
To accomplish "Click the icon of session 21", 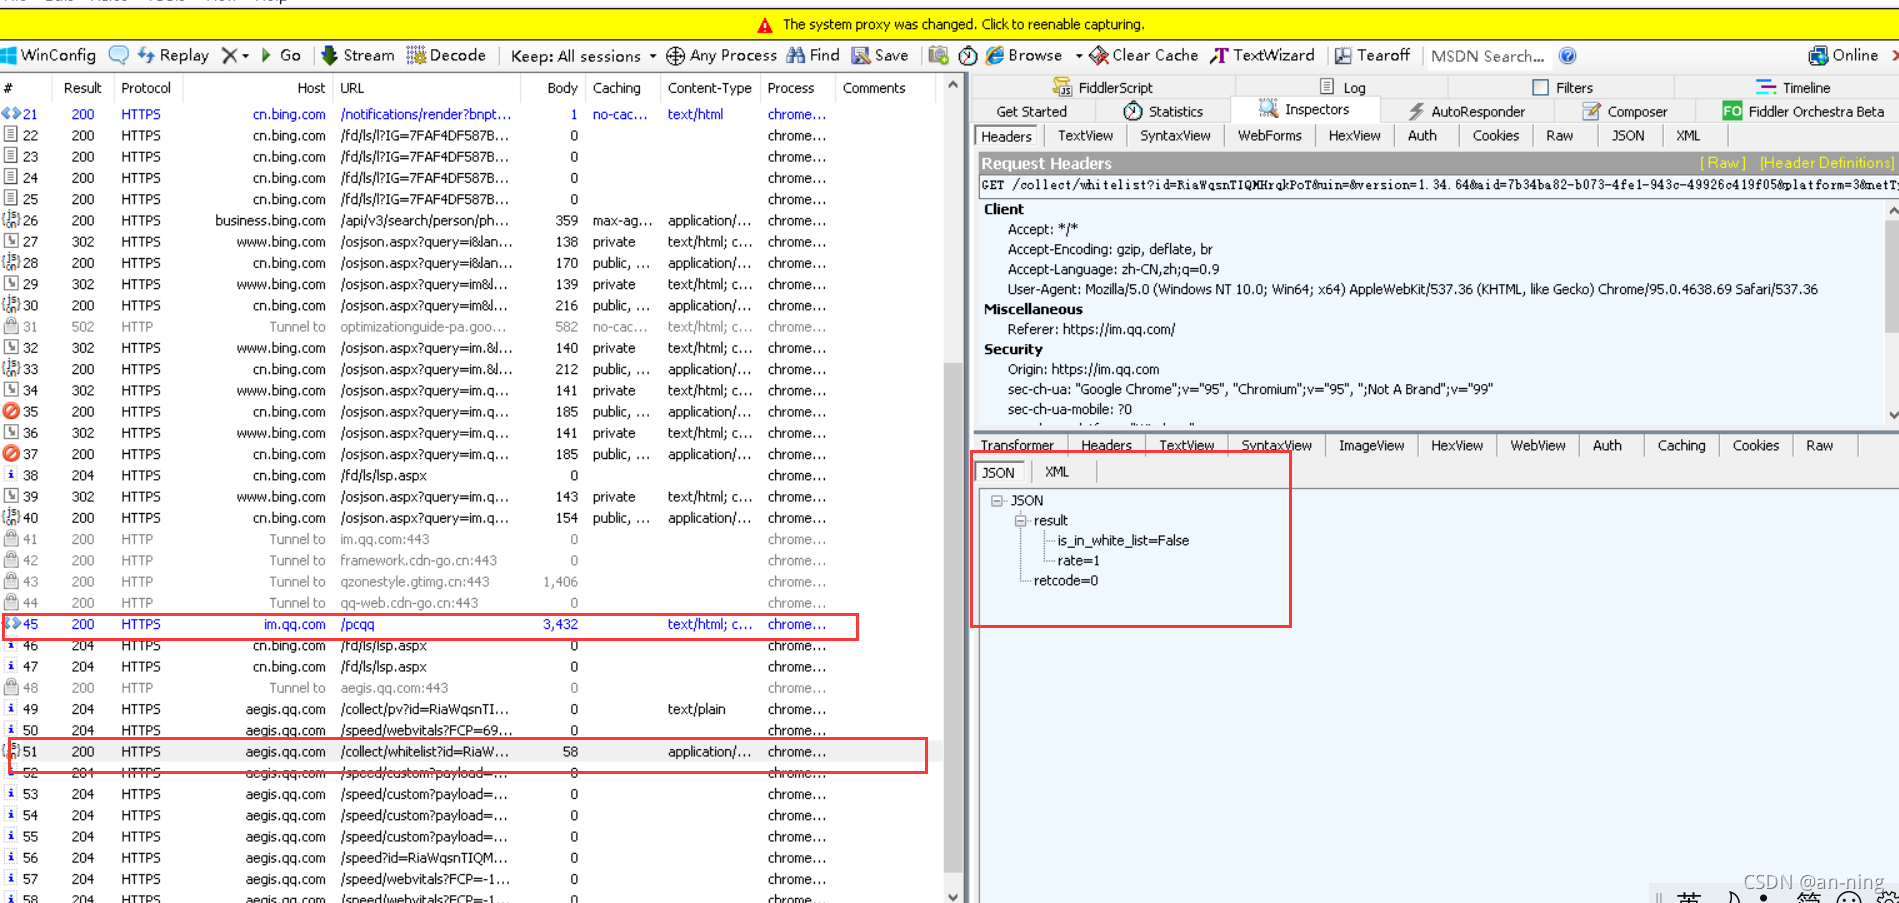I will click(x=11, y=114).
